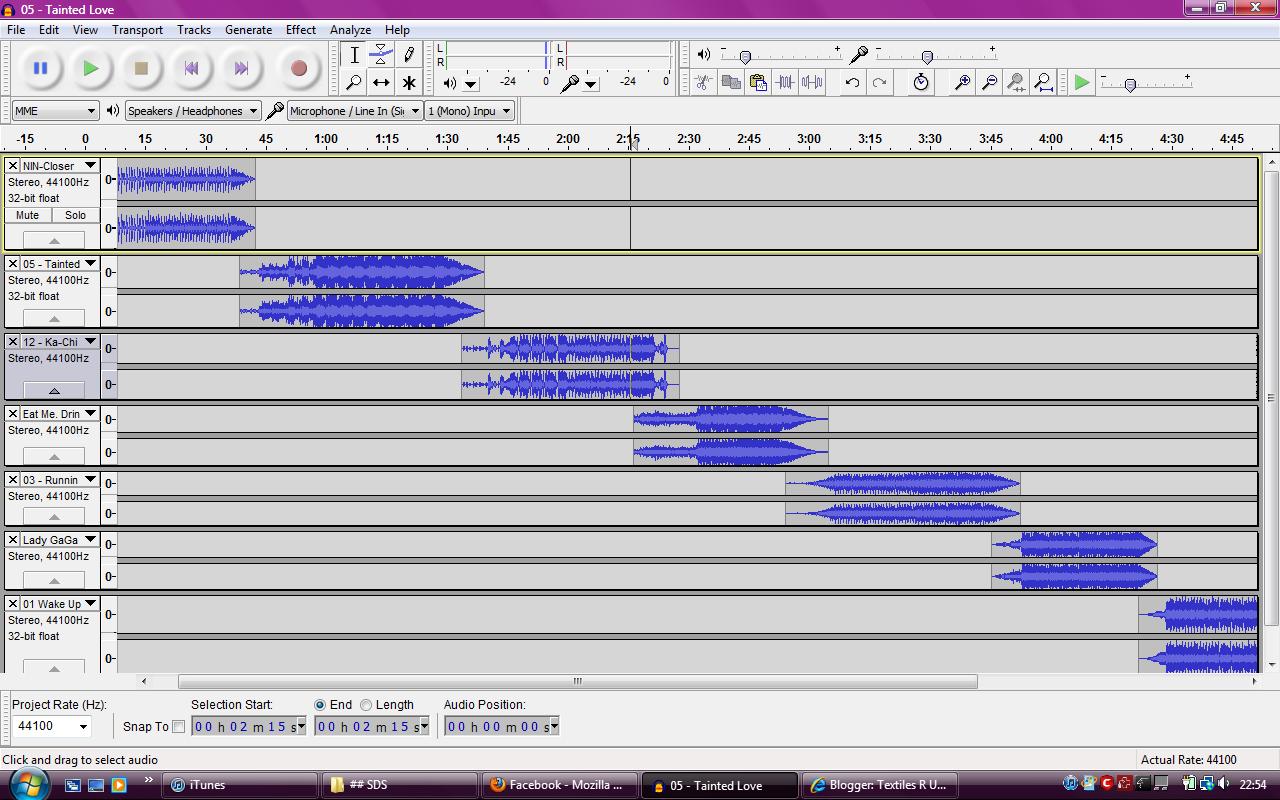
Task: Switch to the ## SDS taskbar folder
Action: [399, 785]
